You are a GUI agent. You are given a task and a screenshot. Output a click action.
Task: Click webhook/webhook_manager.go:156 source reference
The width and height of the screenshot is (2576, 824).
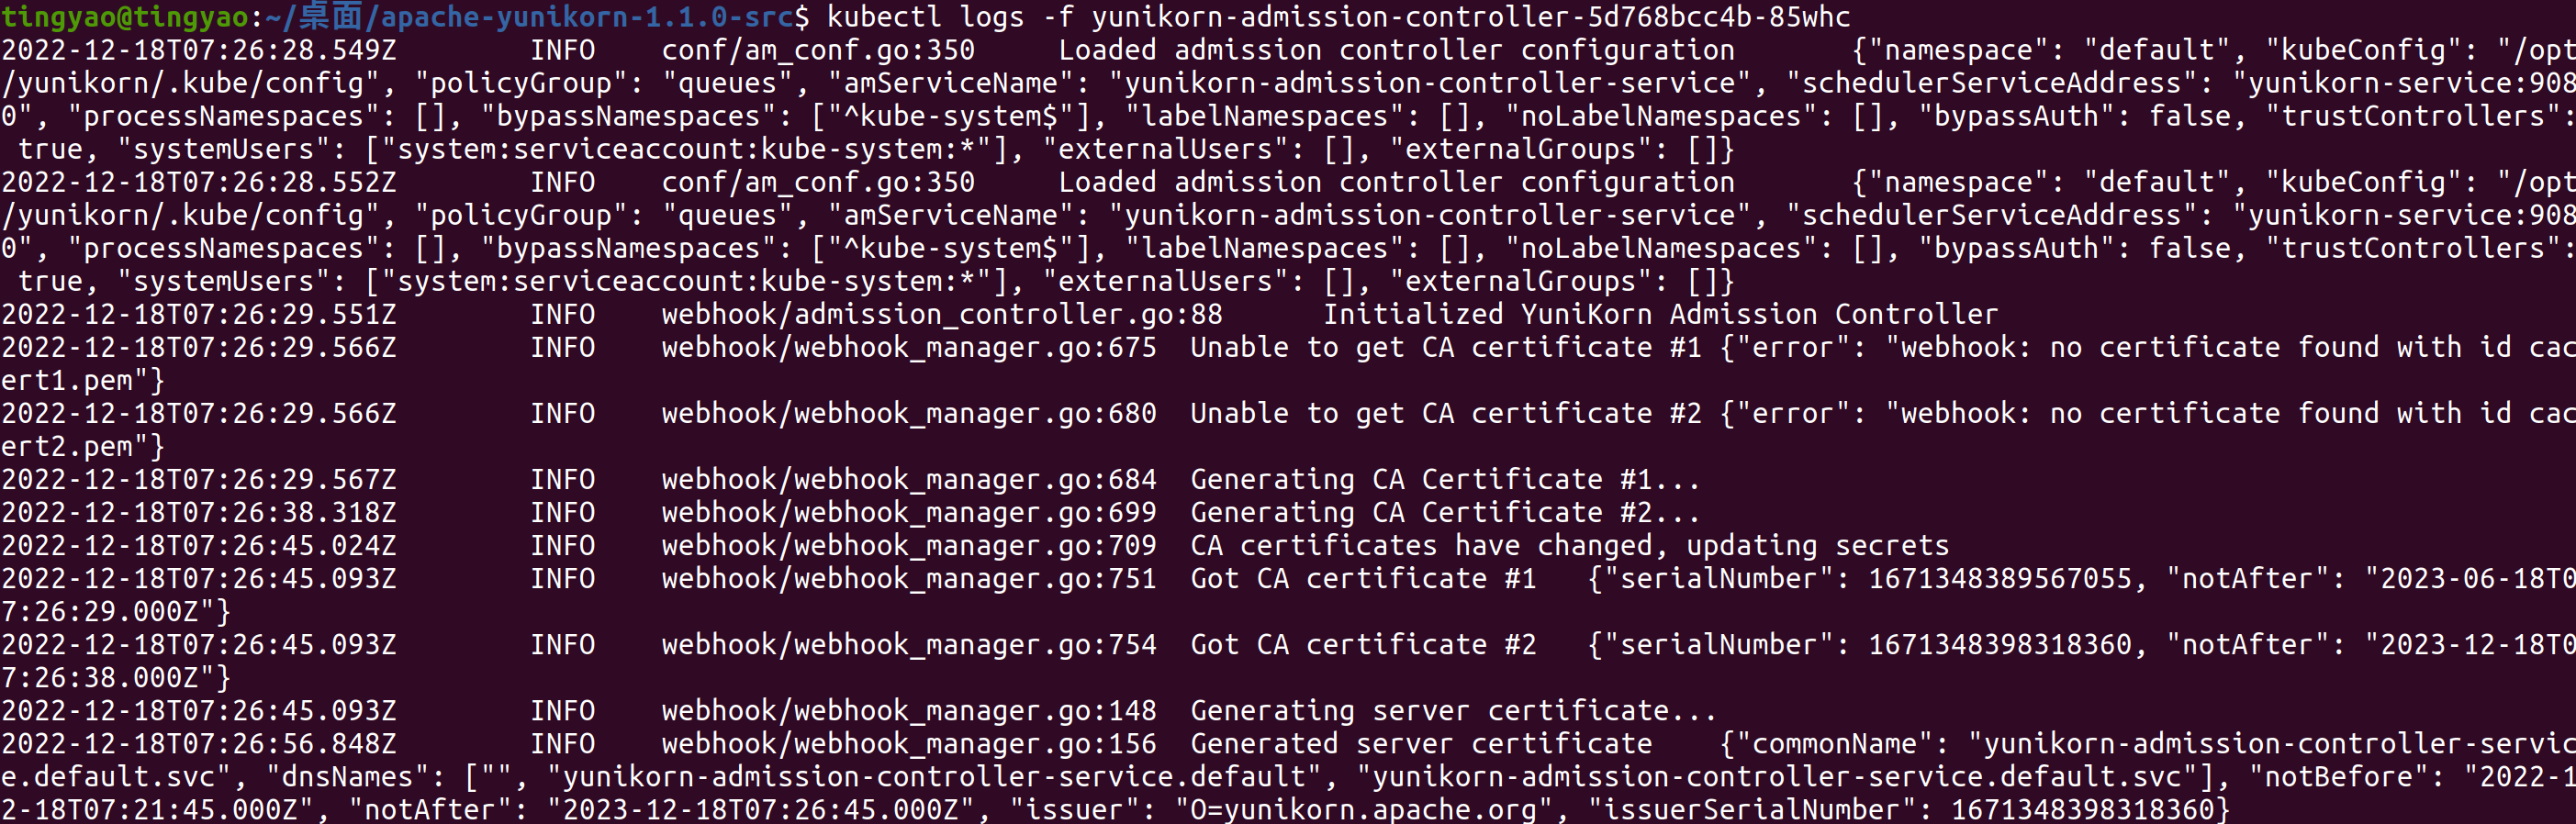tap(909, 743)
